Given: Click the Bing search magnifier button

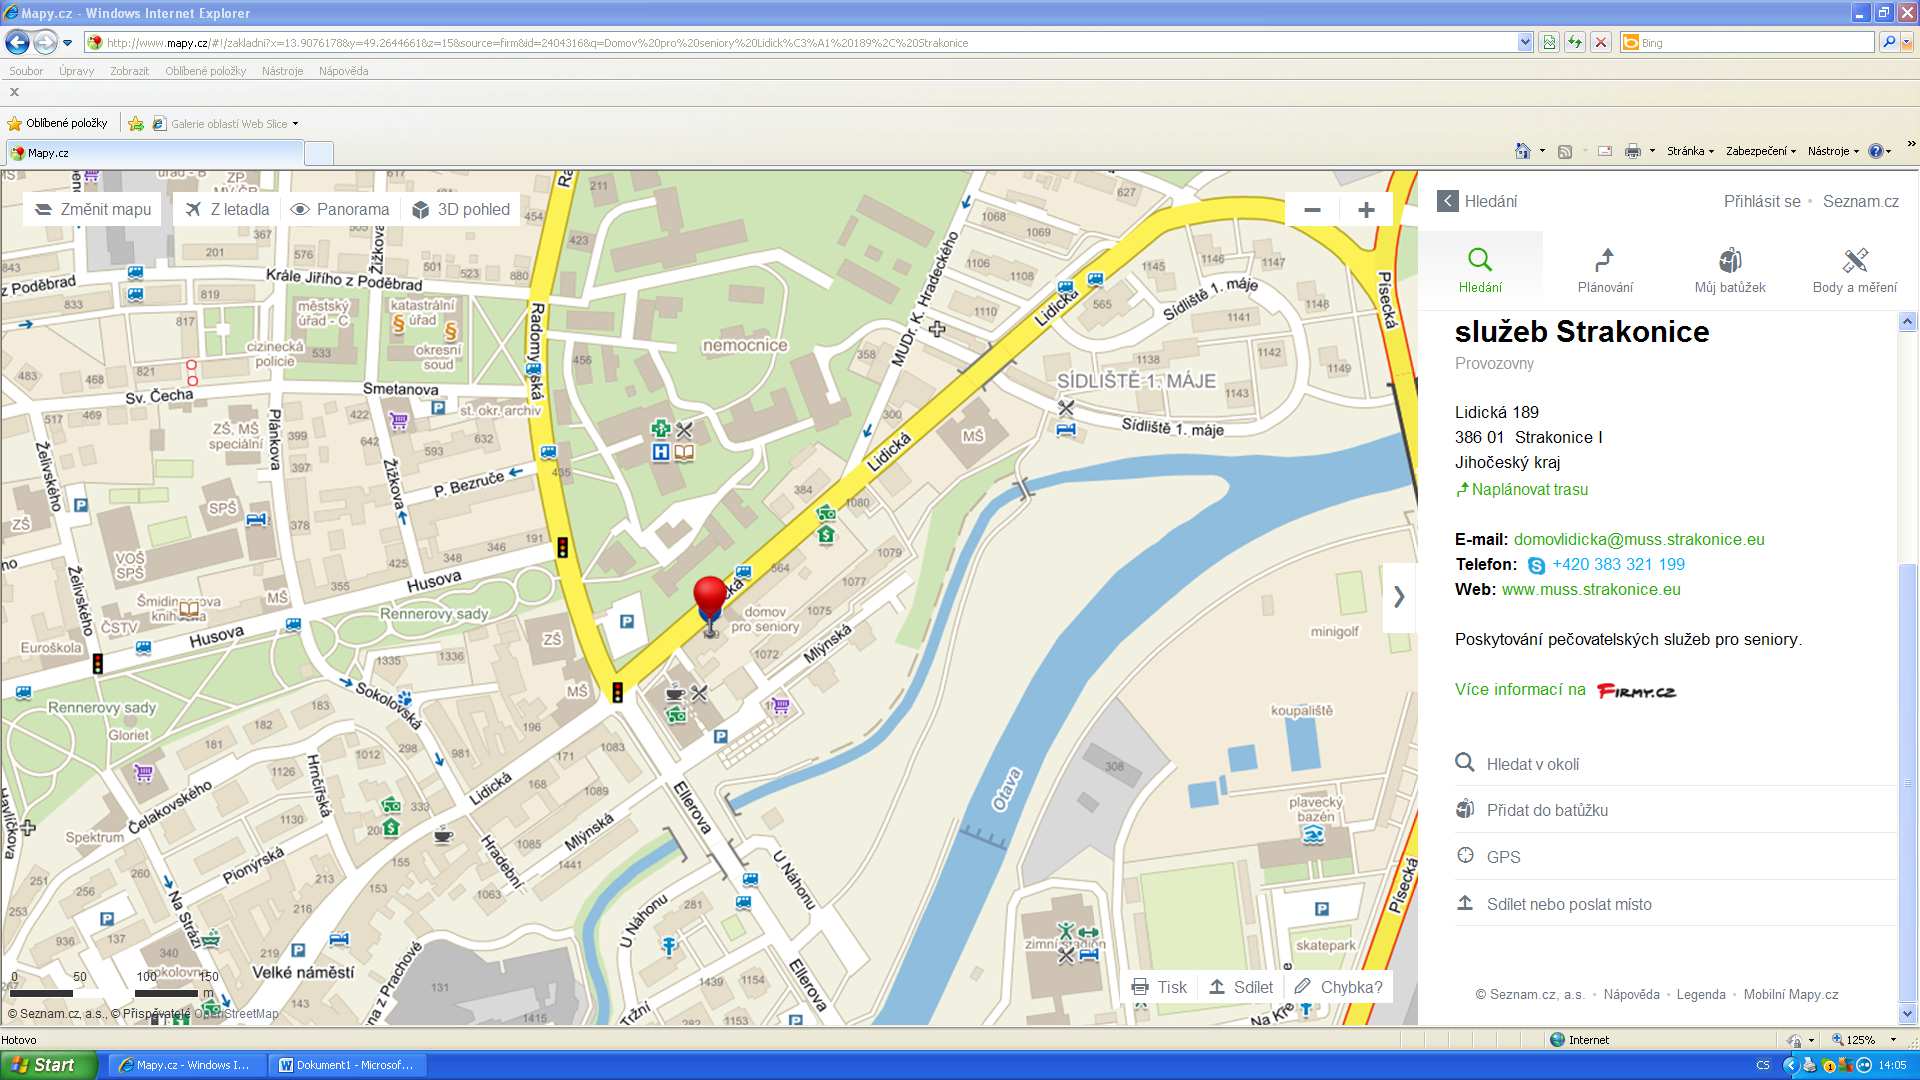Looking at the screenshot, I should [x=1888, y=42].
